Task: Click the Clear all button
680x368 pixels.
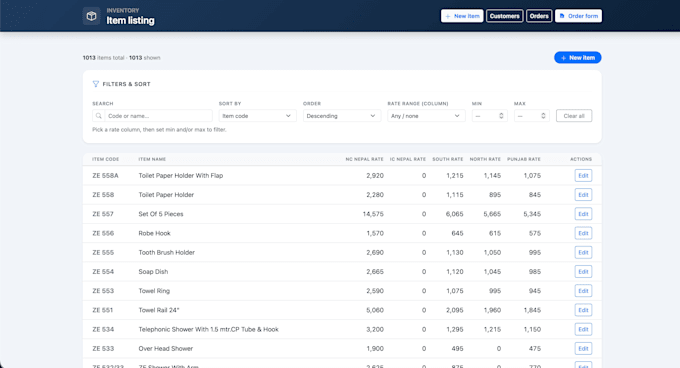Action: pyautogui.click(x=574, y=116)
